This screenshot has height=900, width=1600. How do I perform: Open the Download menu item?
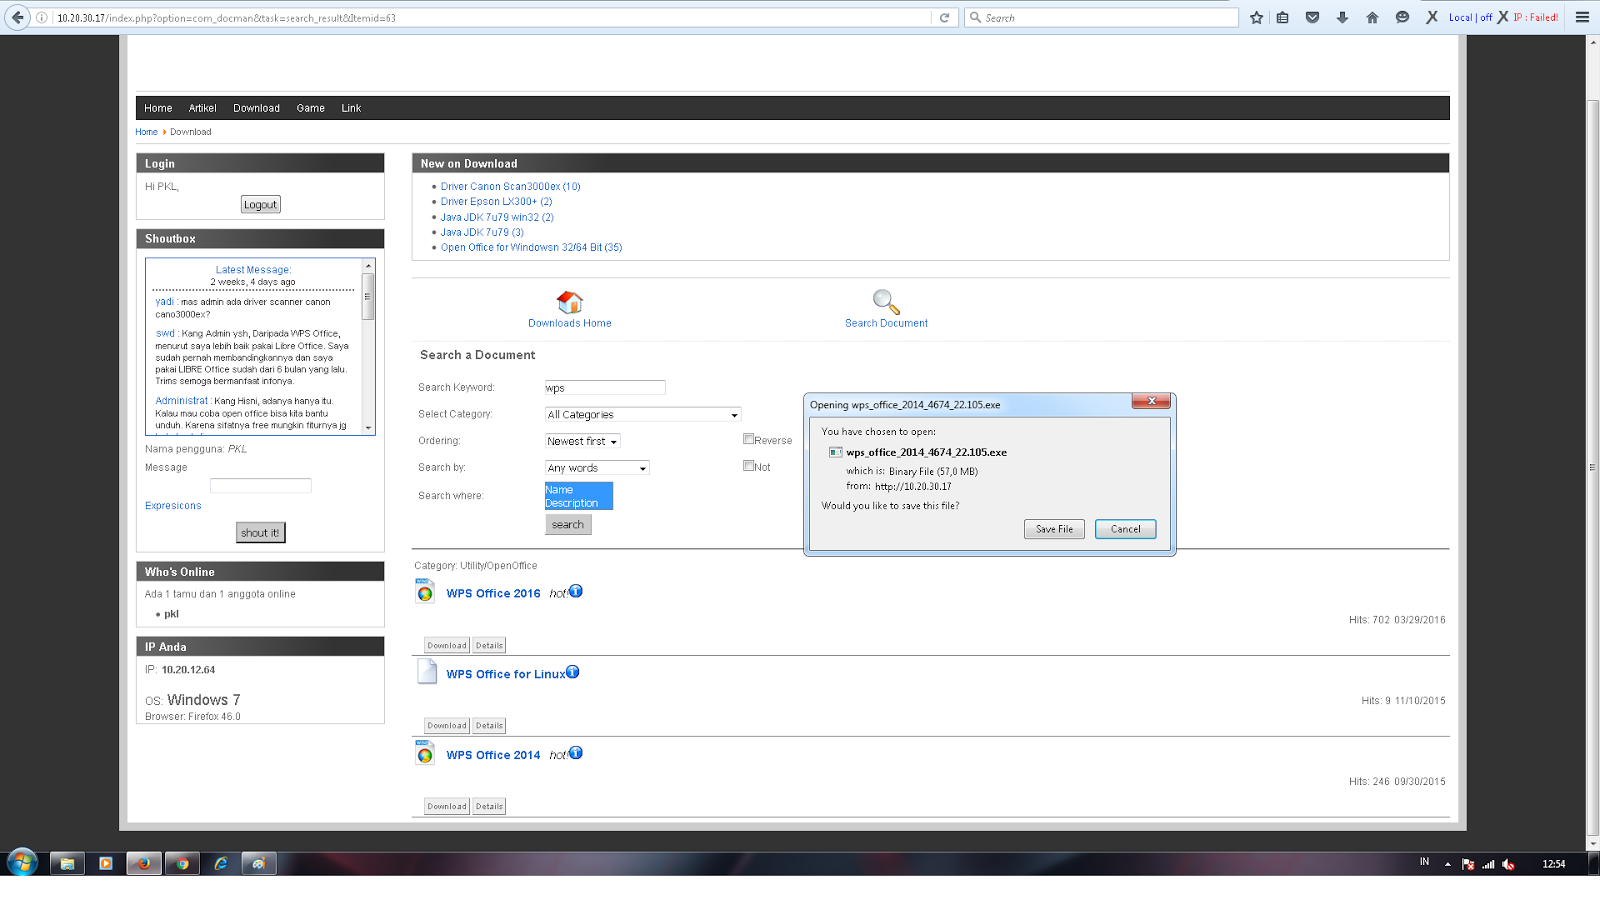point(257,108)
